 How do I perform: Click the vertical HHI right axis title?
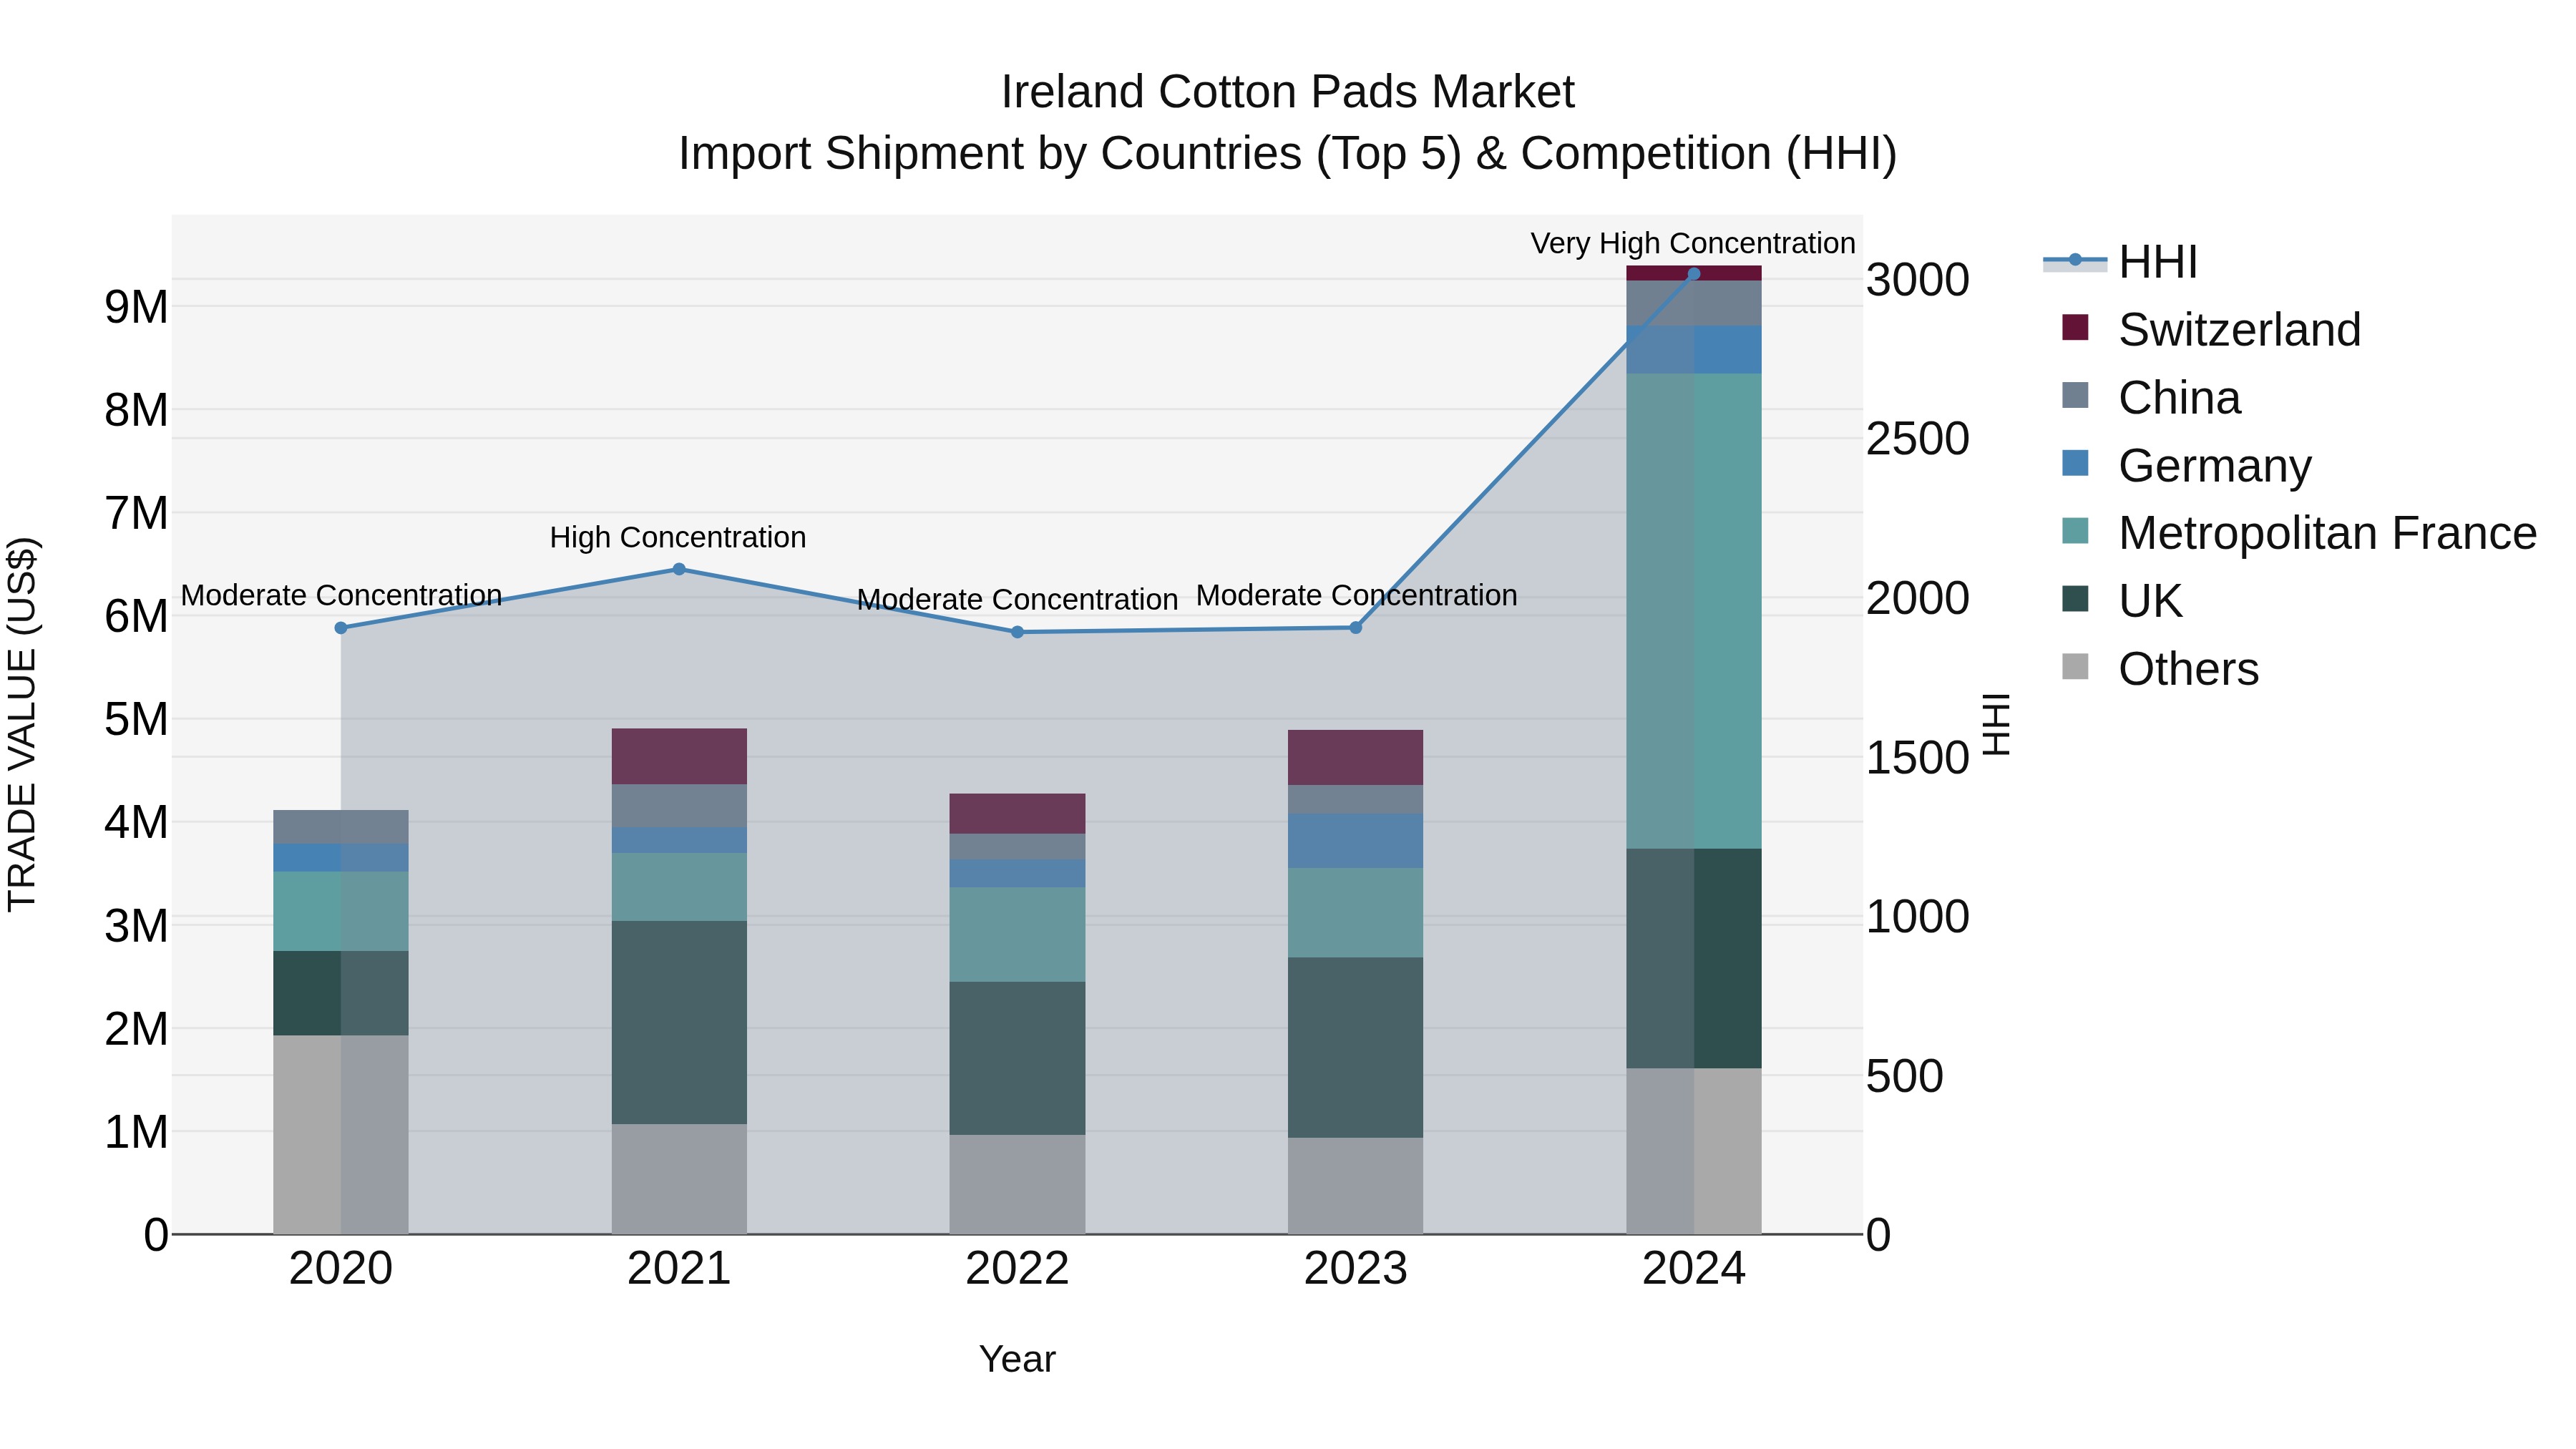(x=1996, y=724)
